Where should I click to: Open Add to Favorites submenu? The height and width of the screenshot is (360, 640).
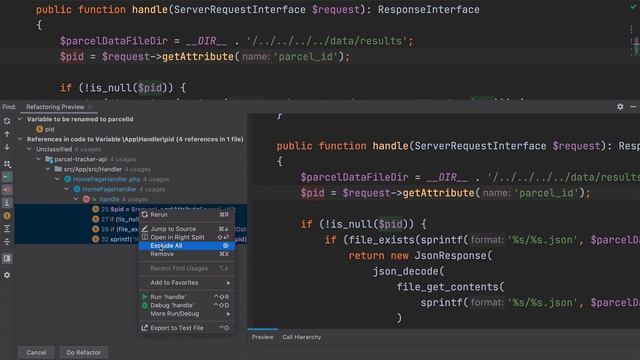[x=187, y=282]
